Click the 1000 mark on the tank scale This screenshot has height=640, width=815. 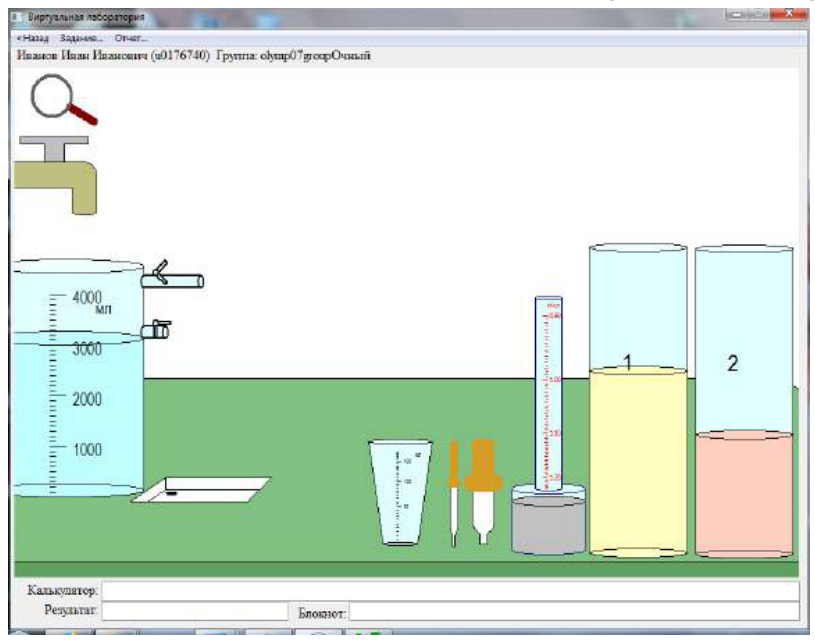87,450
